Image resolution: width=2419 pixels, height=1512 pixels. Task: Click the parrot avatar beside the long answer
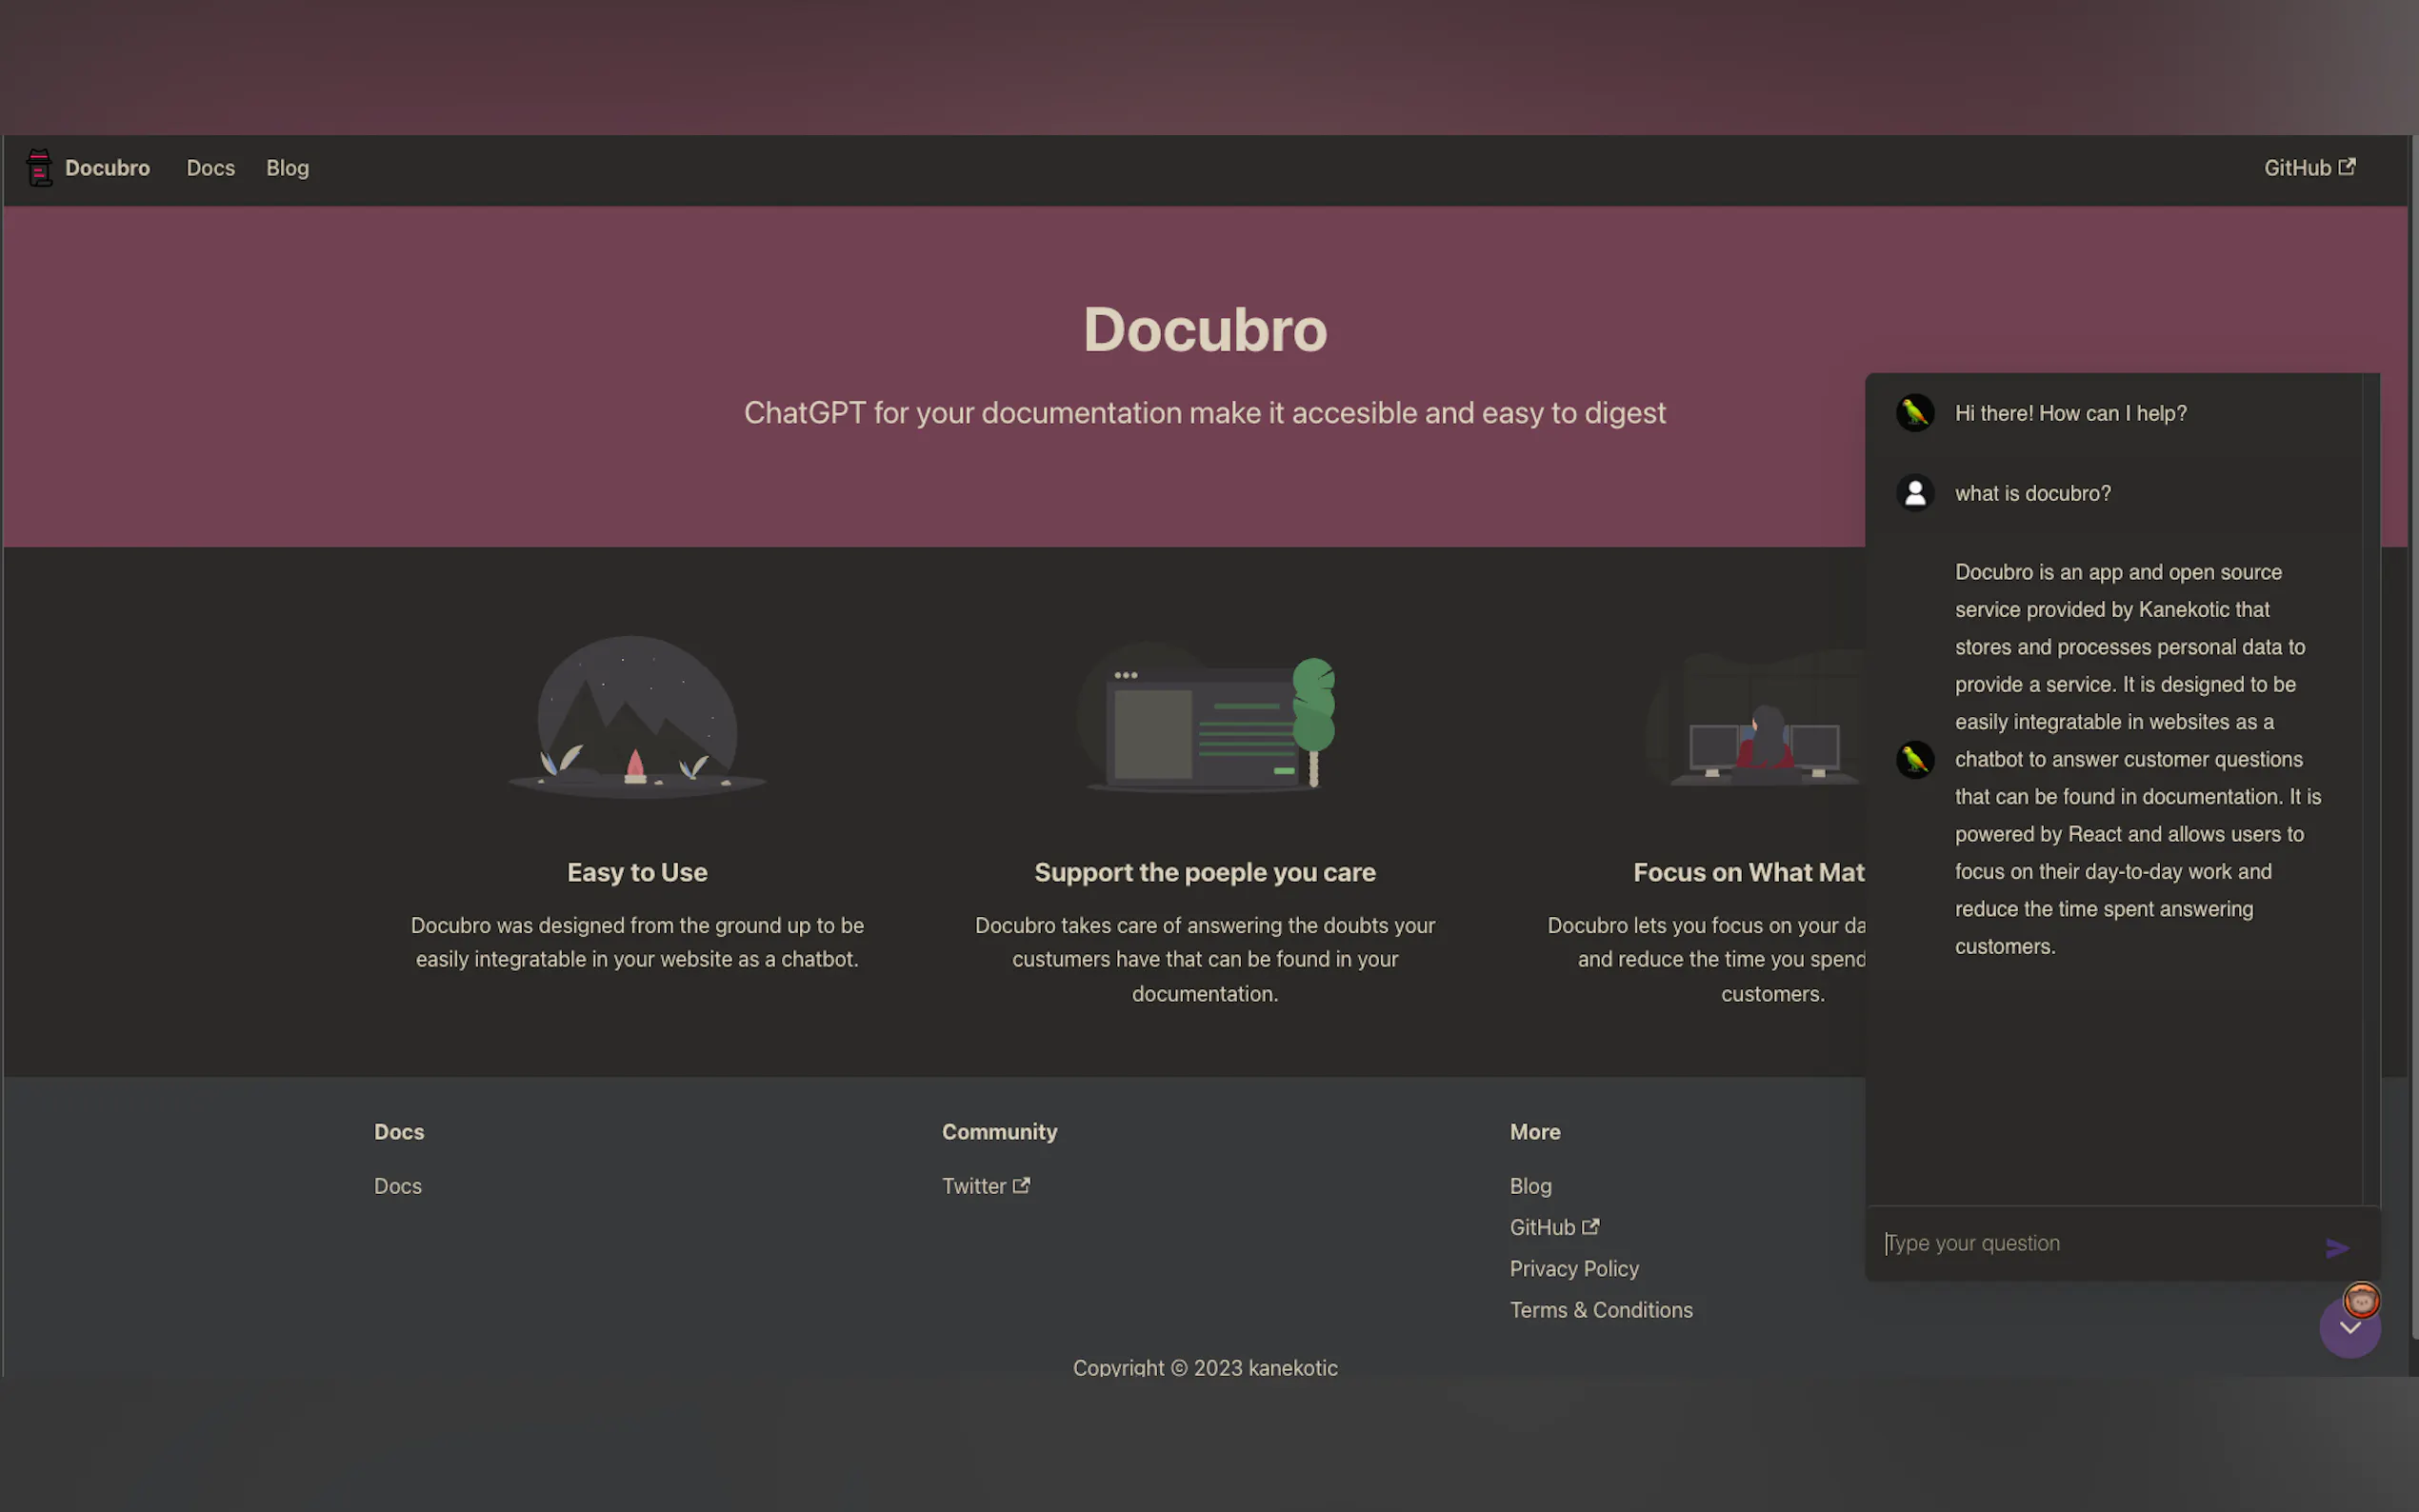point(1914,760)
